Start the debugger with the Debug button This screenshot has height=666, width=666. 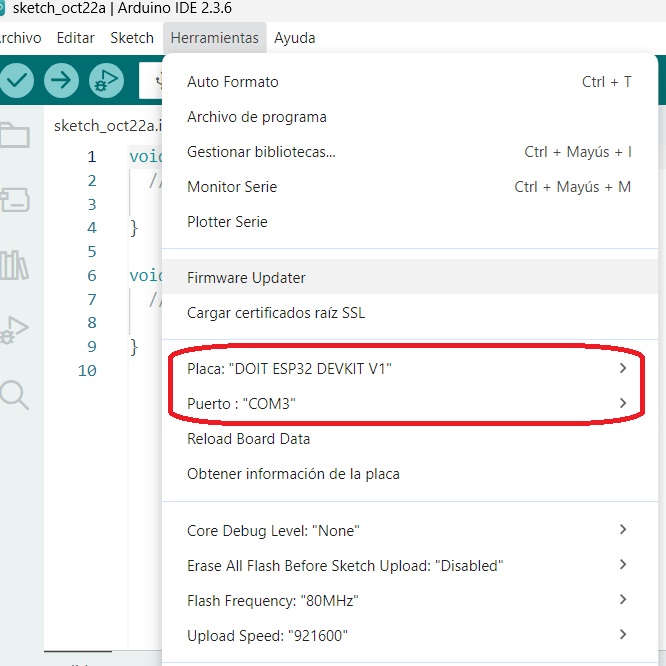[105, 80]
